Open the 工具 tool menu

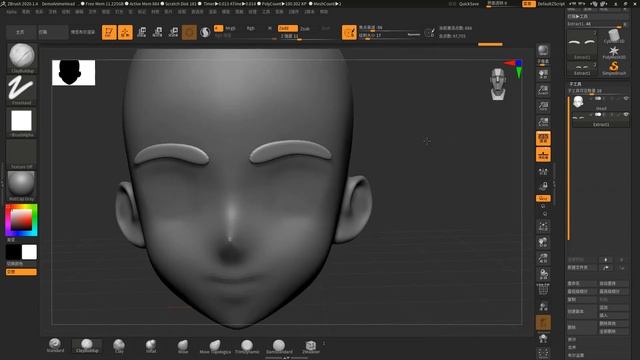coord(266,12)
